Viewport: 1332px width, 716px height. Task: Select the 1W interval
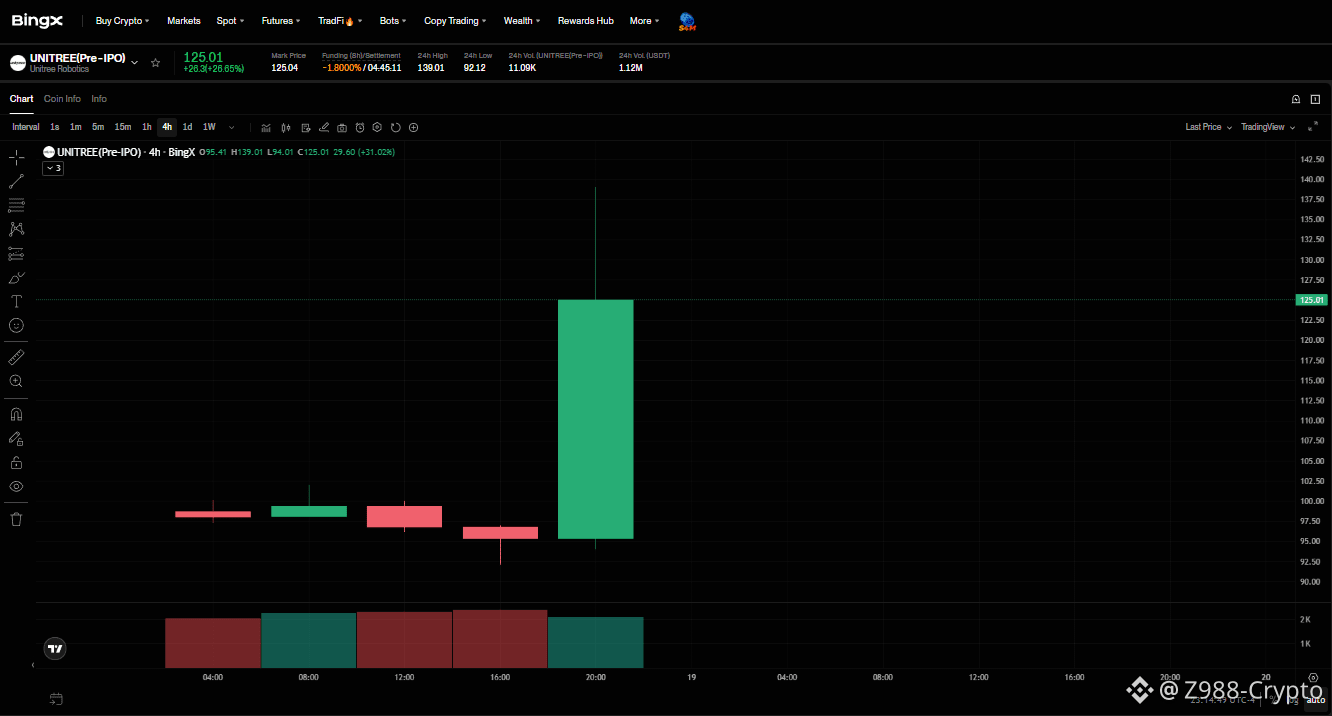pyautogui.click(x=209, y=127)
